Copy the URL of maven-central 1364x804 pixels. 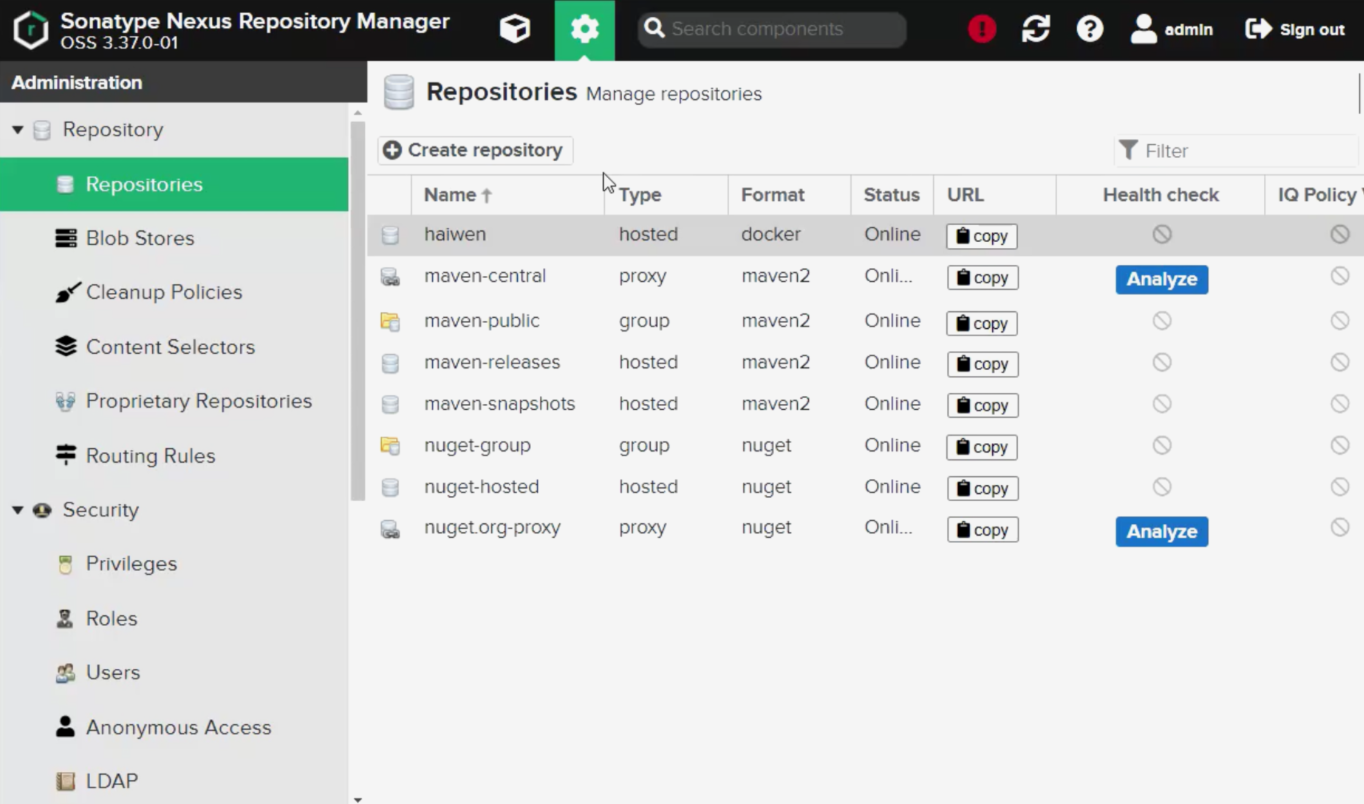(x=982, y=278)
